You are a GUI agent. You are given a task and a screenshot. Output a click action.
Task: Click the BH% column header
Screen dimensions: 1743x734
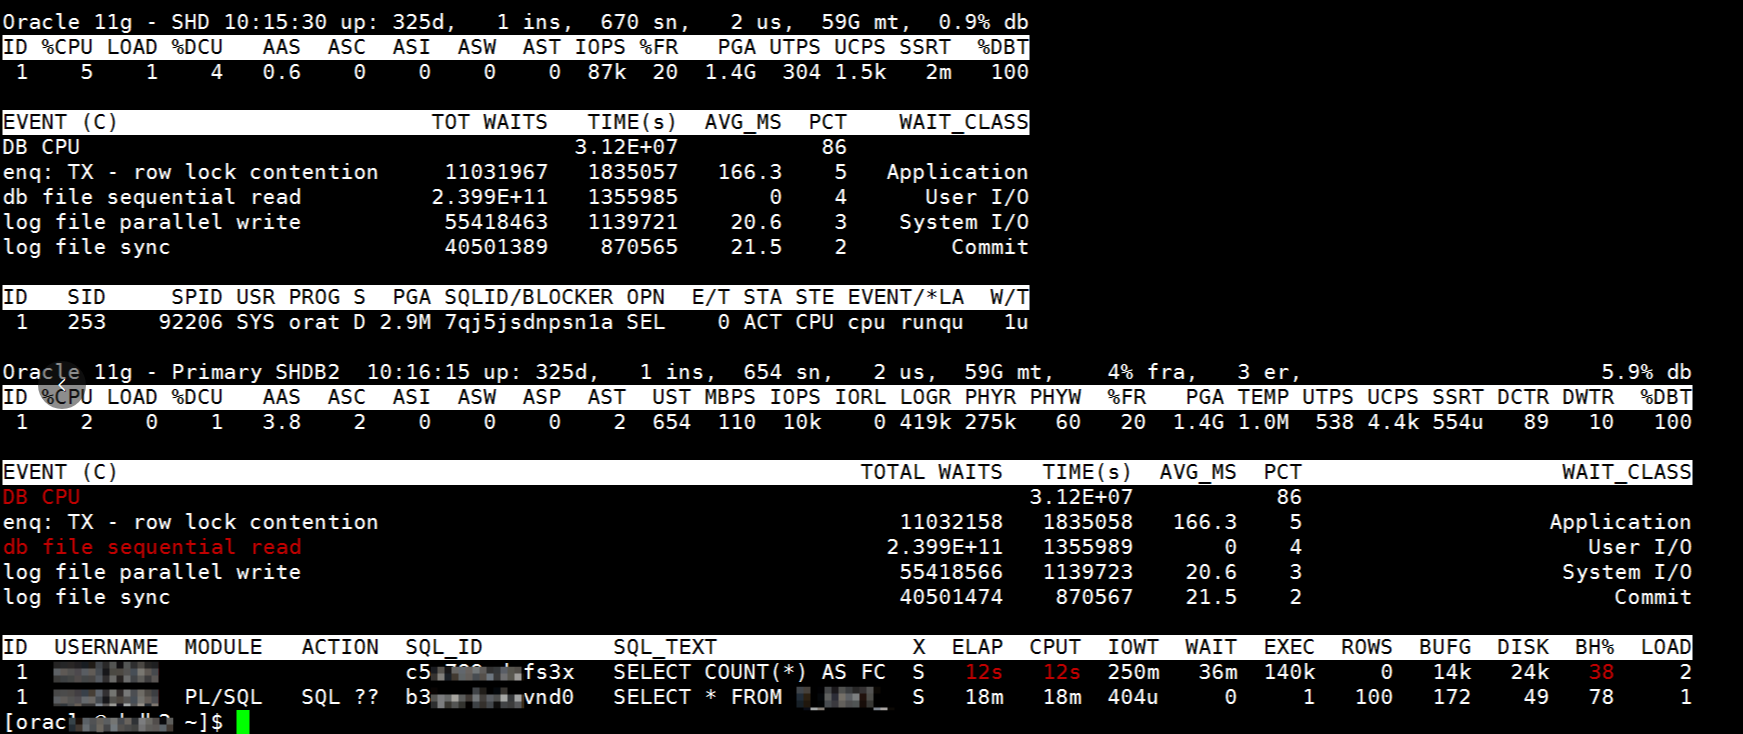(1595, 647)
